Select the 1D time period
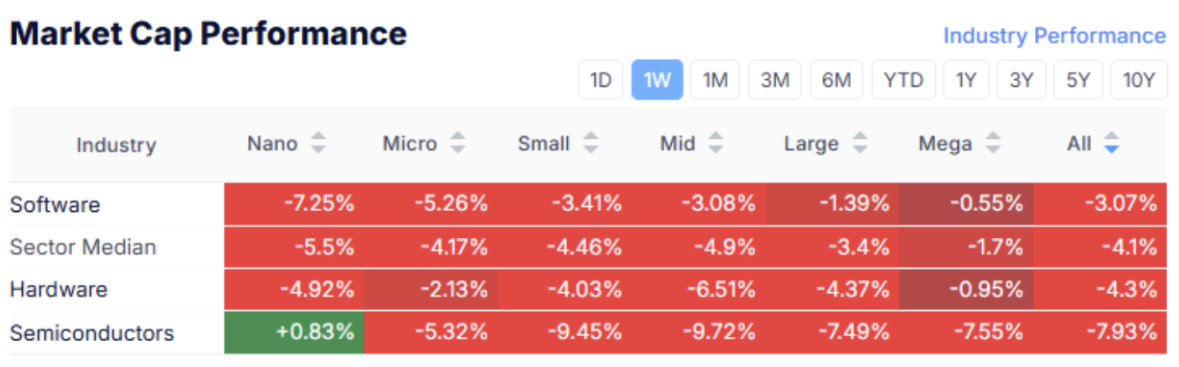Viewport: 1179px width, 367px height. [601, 80]
